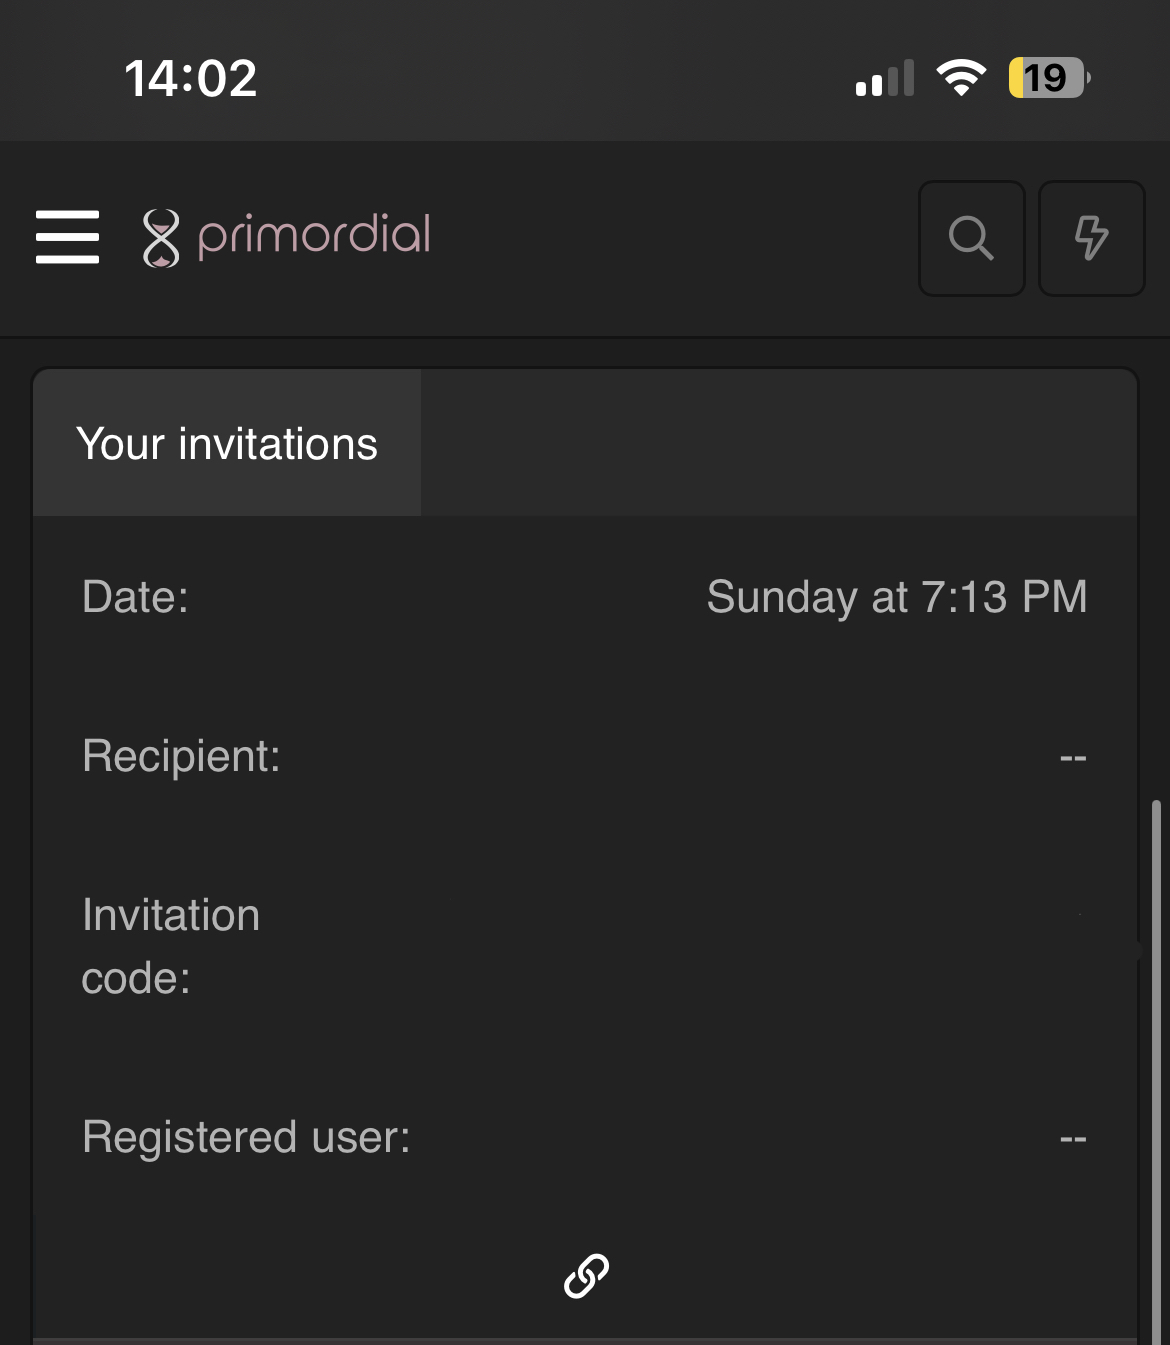Tap the primordial hourglass logo icon

point(161,238)
